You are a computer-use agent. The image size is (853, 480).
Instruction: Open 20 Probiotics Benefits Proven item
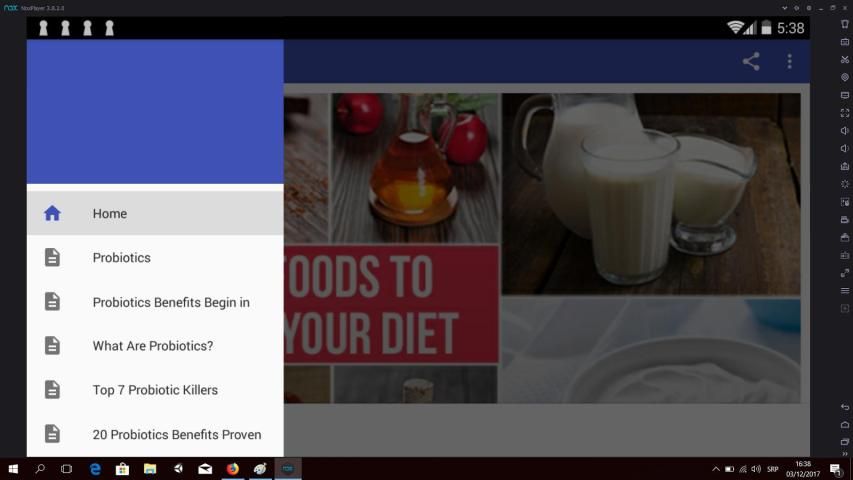(176, 434)
